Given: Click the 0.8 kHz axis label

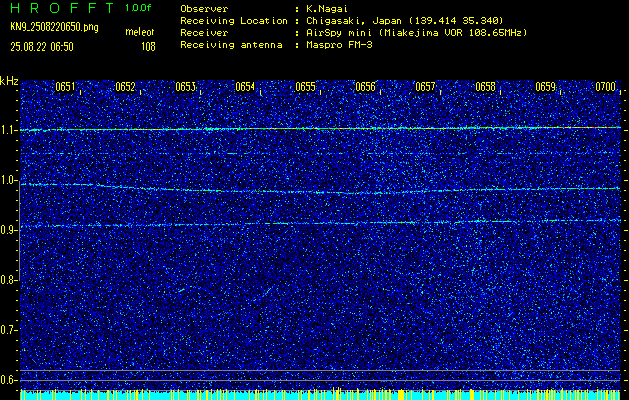Looking at the screenshot, I should pos(7,280).
